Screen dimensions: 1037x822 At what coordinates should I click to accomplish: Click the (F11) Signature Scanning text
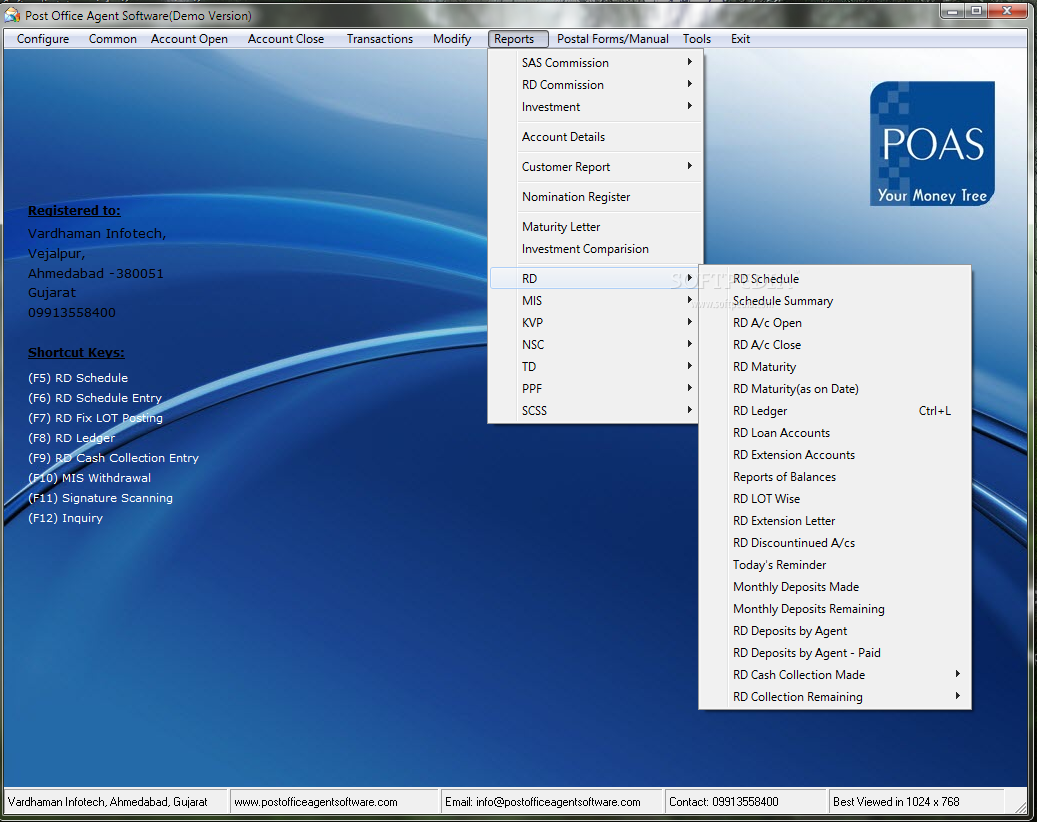point(101,498)
